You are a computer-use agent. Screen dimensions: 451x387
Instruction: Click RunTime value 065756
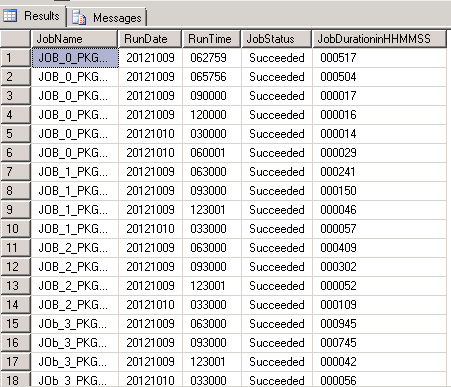[208, 77]
